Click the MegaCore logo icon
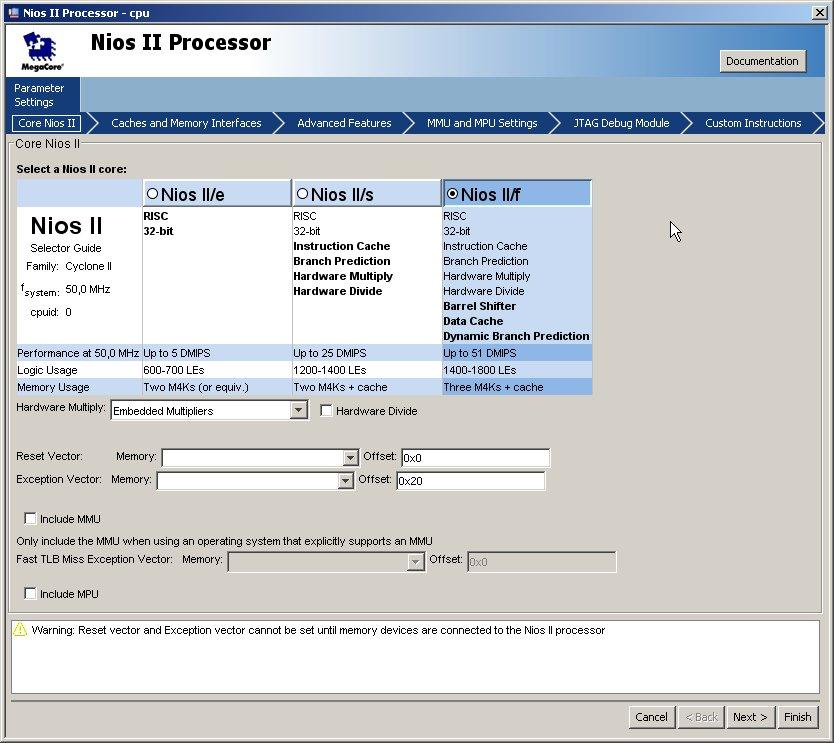Screen dimensions: 834x743 (x=42, y=51)
